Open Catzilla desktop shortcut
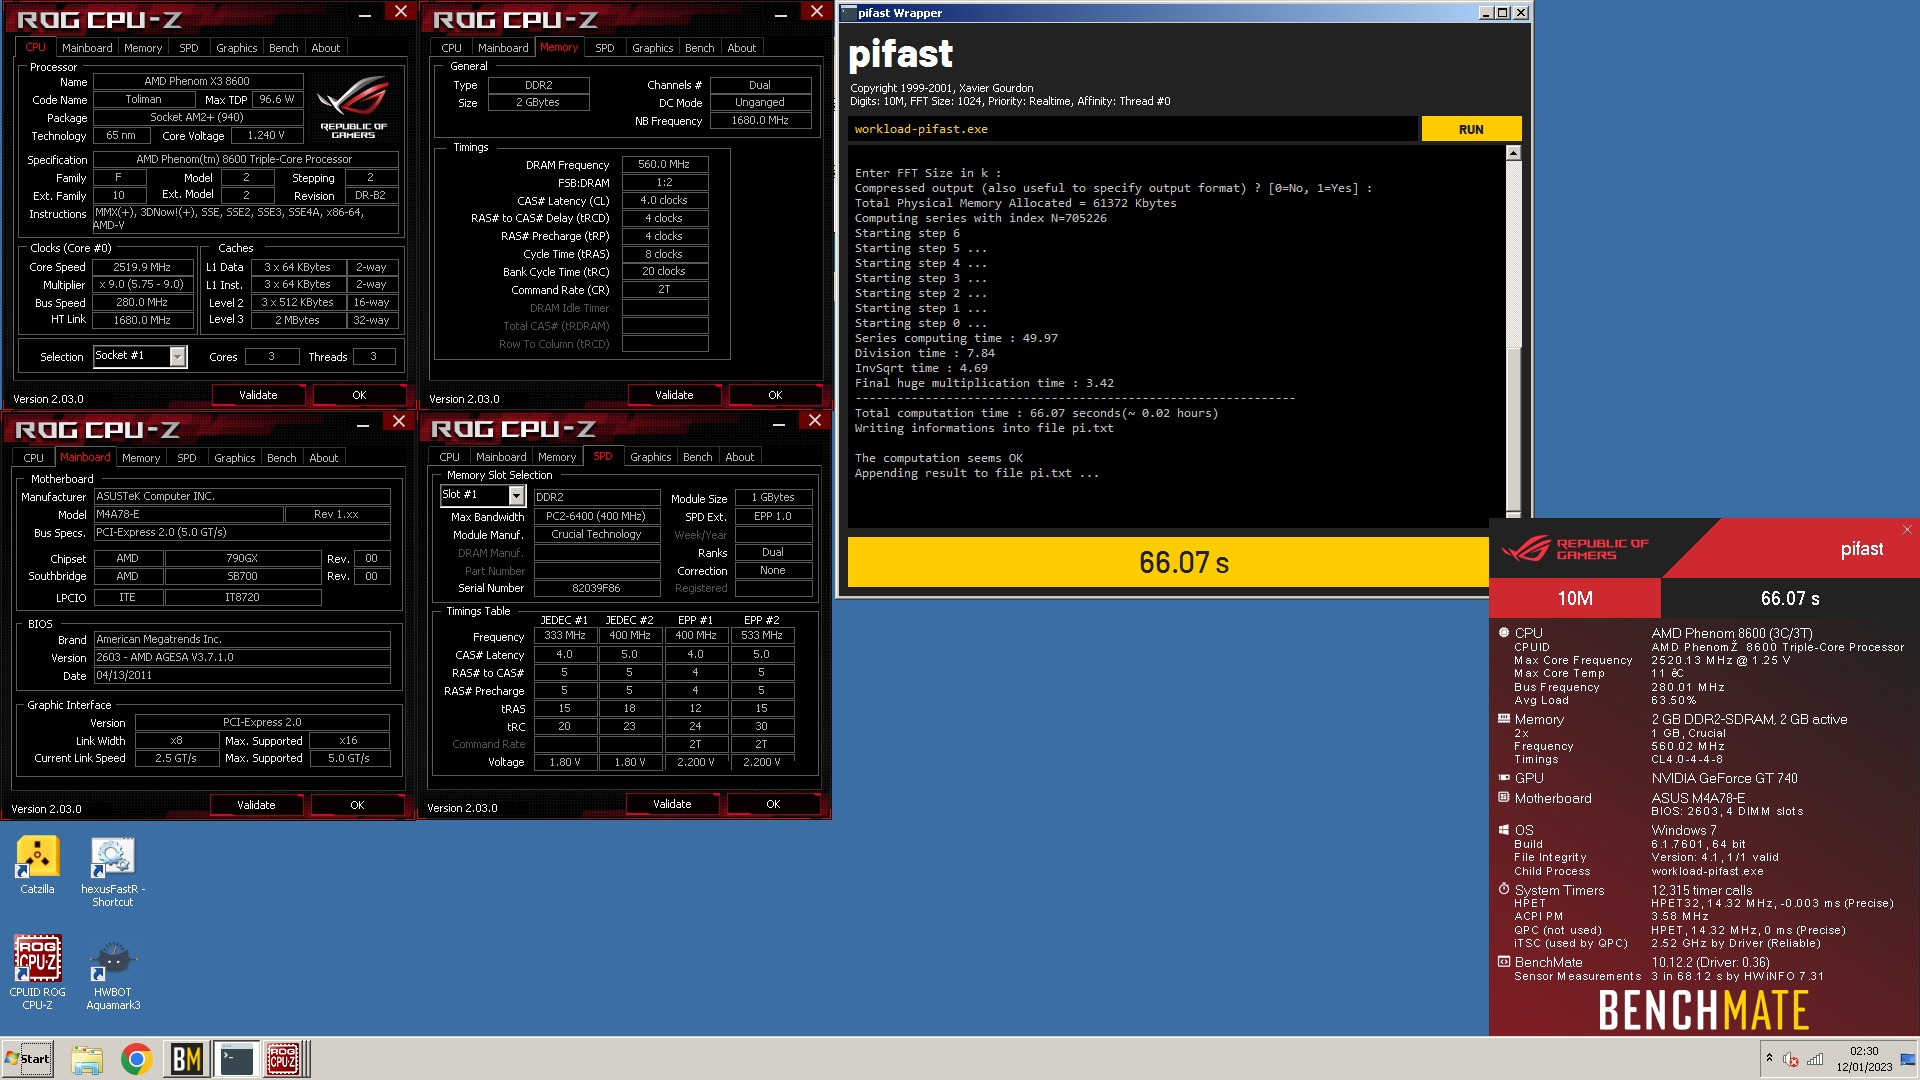The image size is (1920, 1080). 37,865
